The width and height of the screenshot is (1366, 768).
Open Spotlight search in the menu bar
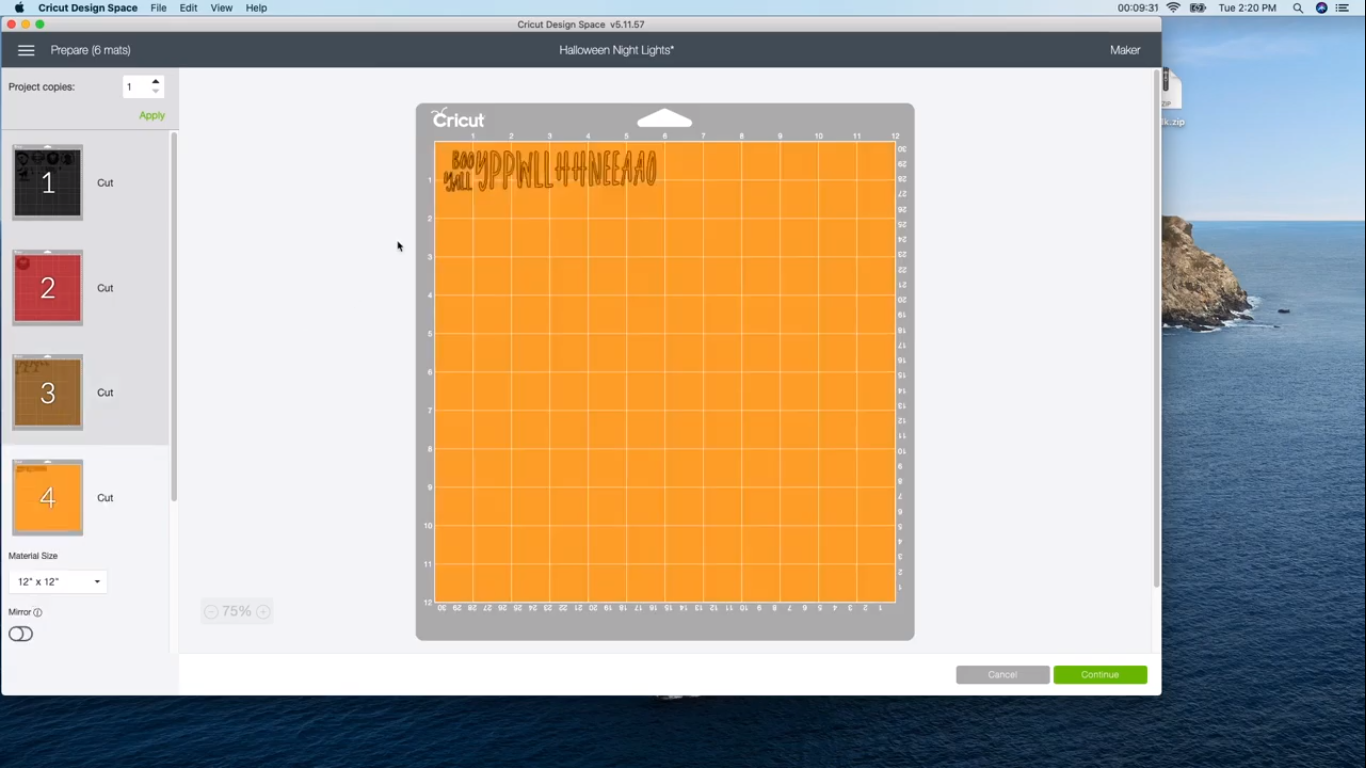pyautogui.click(x=1298, y=8)
